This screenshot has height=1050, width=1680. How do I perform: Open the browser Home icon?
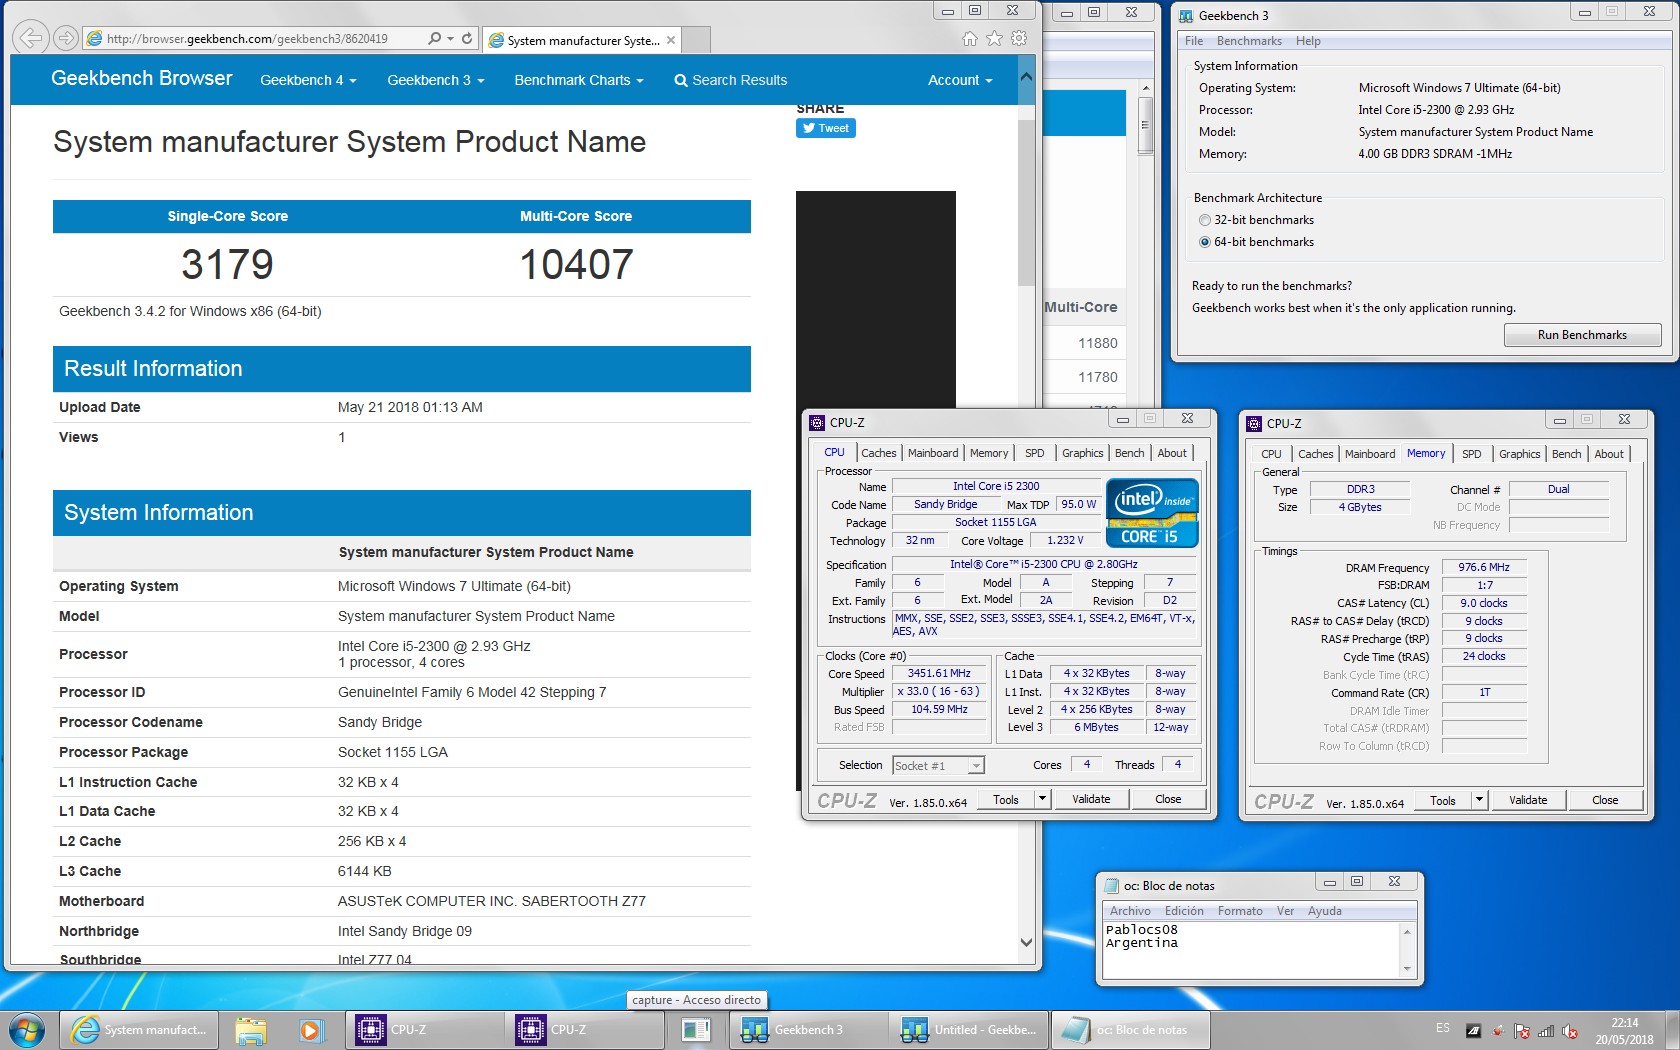969,39
